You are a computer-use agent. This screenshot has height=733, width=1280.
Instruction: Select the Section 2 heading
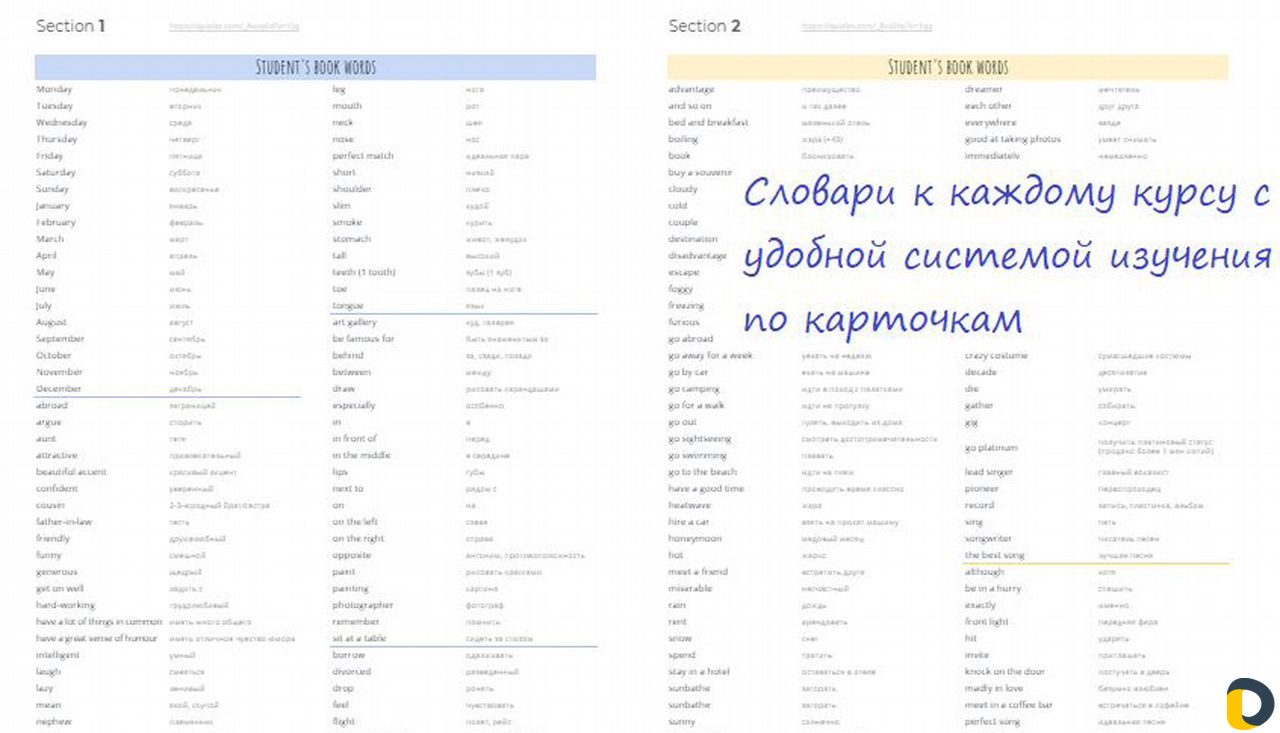point(704,26)
